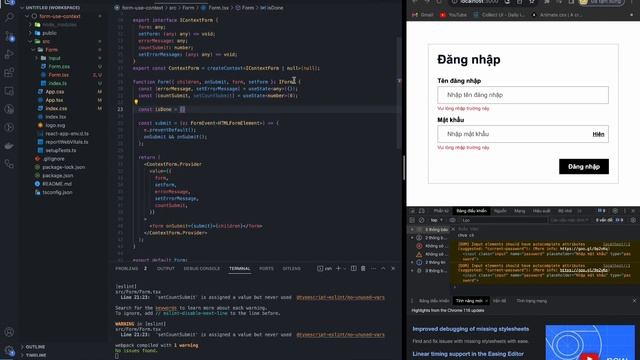The image size is (640, 360).
Task: Click the DevTools console filter 'Lọc' field
Action: tap(504, 220)
